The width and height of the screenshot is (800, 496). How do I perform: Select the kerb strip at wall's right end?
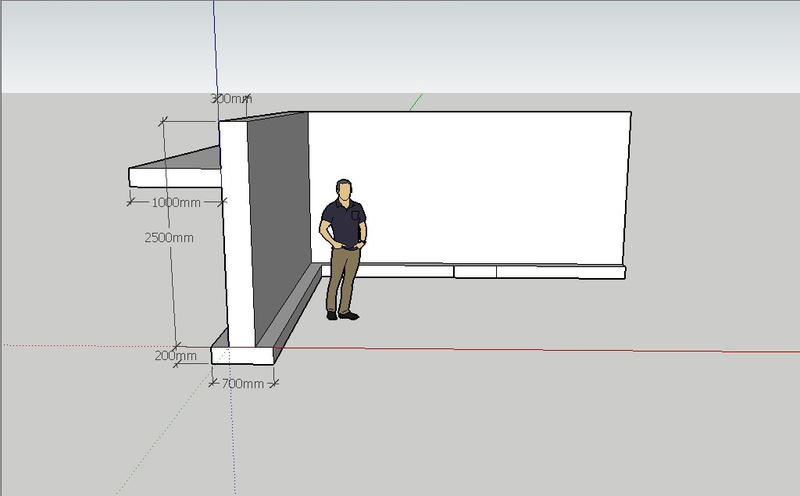560,271
